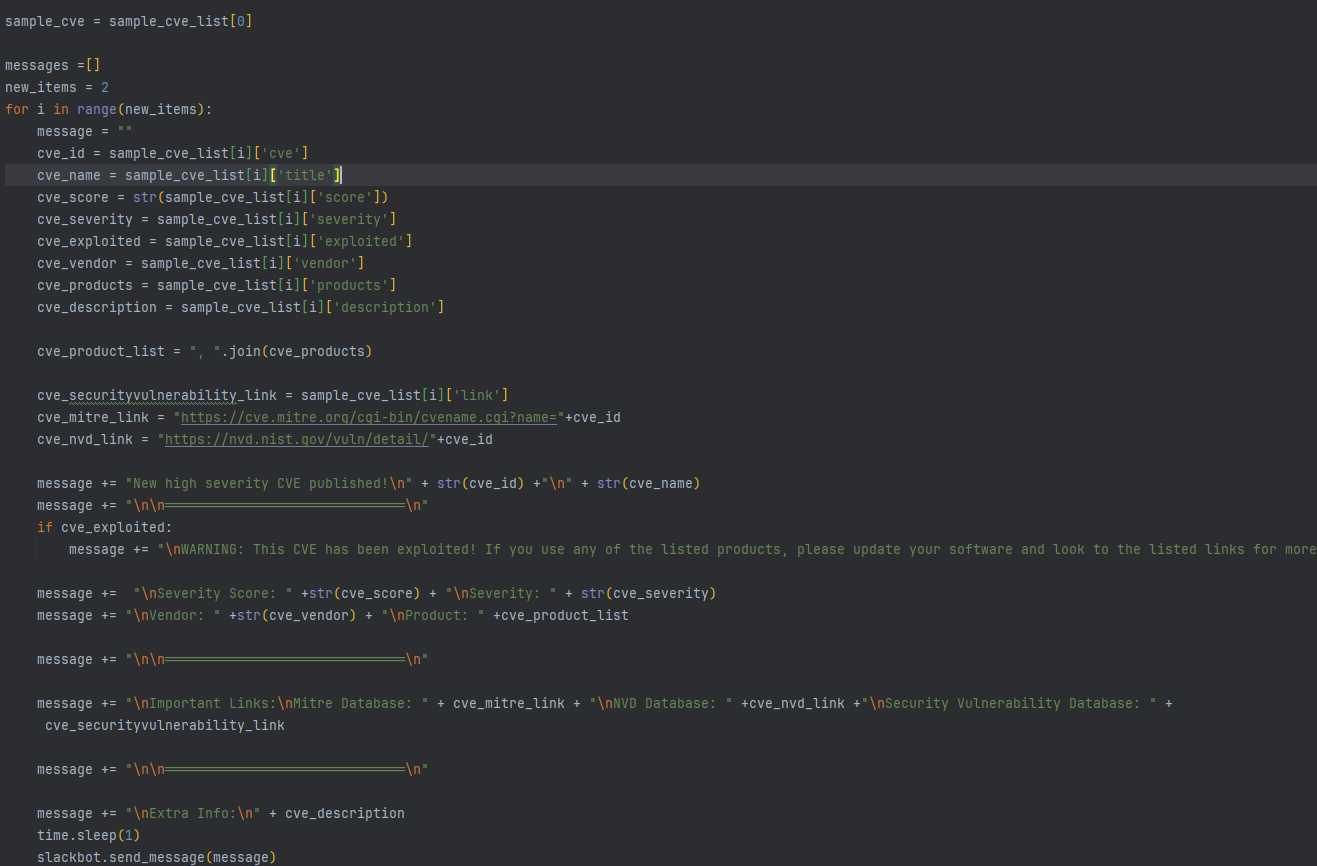
Task: Click the time.sleep(1) statement
Action: tap(80, 835)
